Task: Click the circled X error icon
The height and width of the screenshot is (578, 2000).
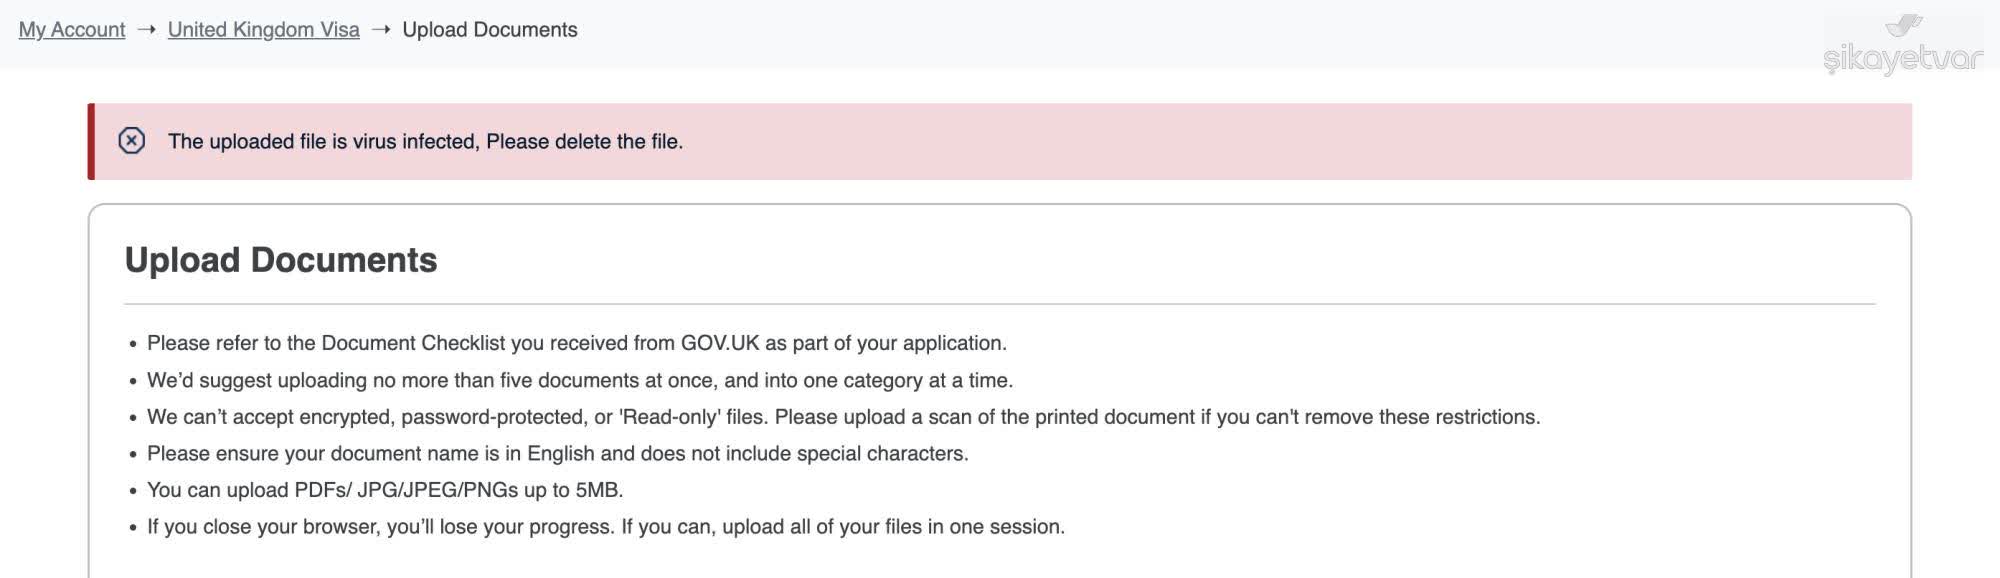Action: pyautogui.click(x=132, y=141)
